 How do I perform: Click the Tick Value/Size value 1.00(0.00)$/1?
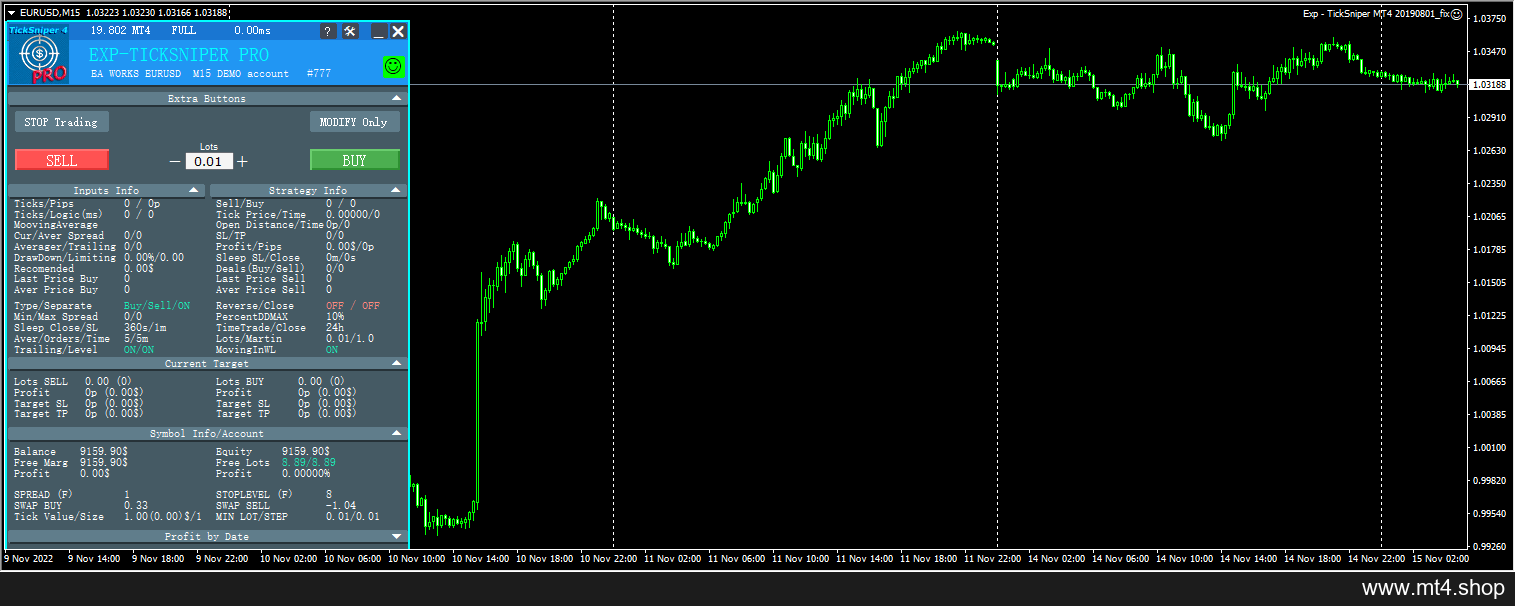point(164,517)
